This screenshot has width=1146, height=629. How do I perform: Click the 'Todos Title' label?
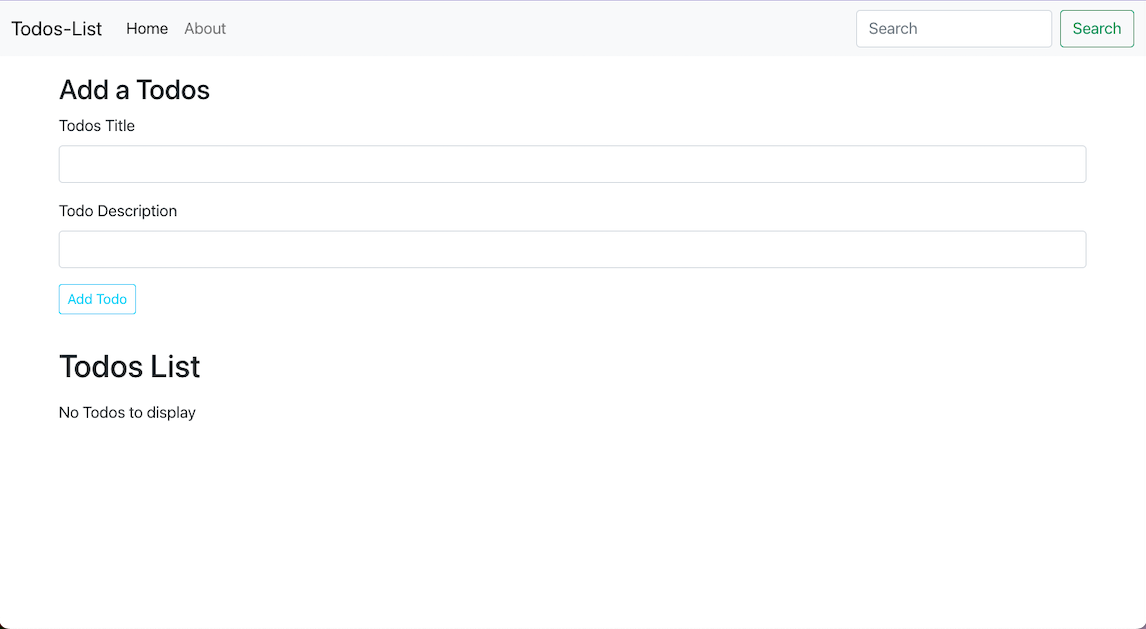tap(96, 126)
